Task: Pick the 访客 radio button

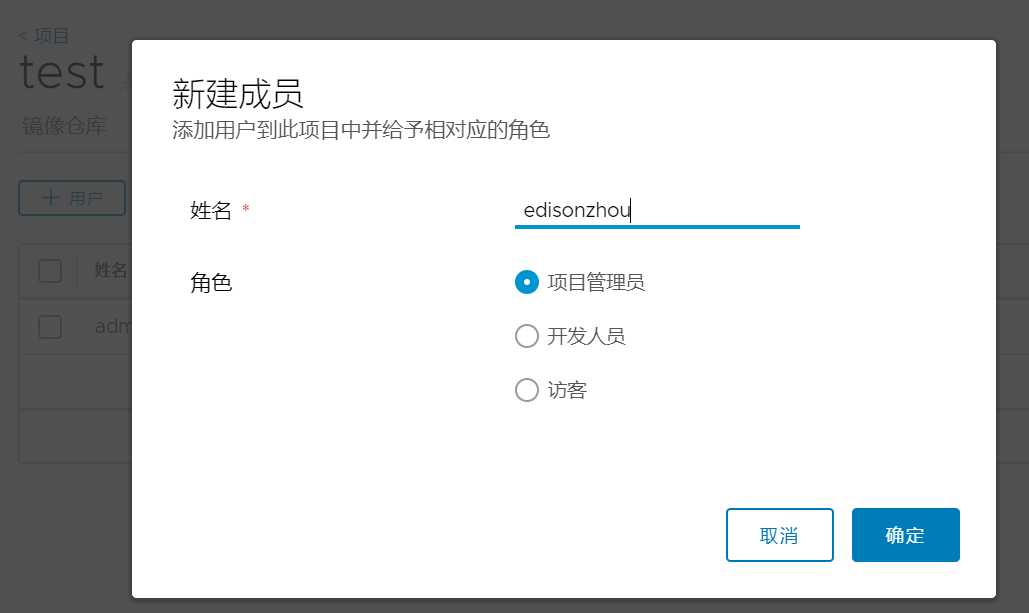Action: tap(527, 390)
